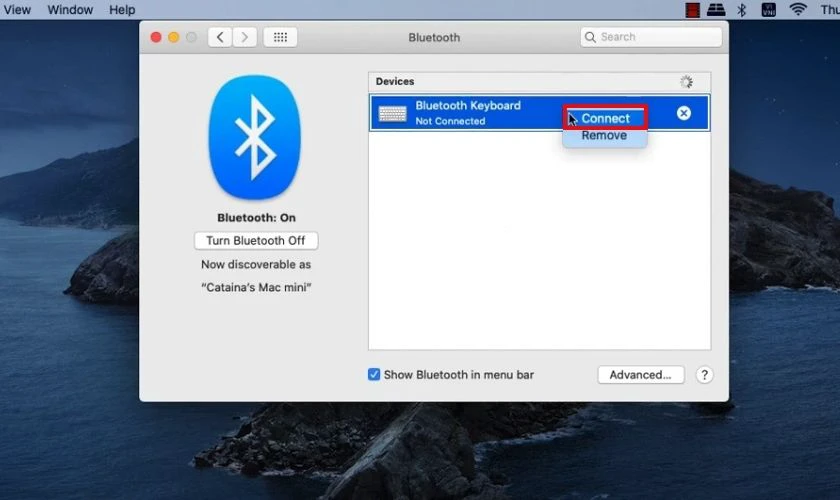
Task: Go back with the left arrow button
Action: point(220,37)
